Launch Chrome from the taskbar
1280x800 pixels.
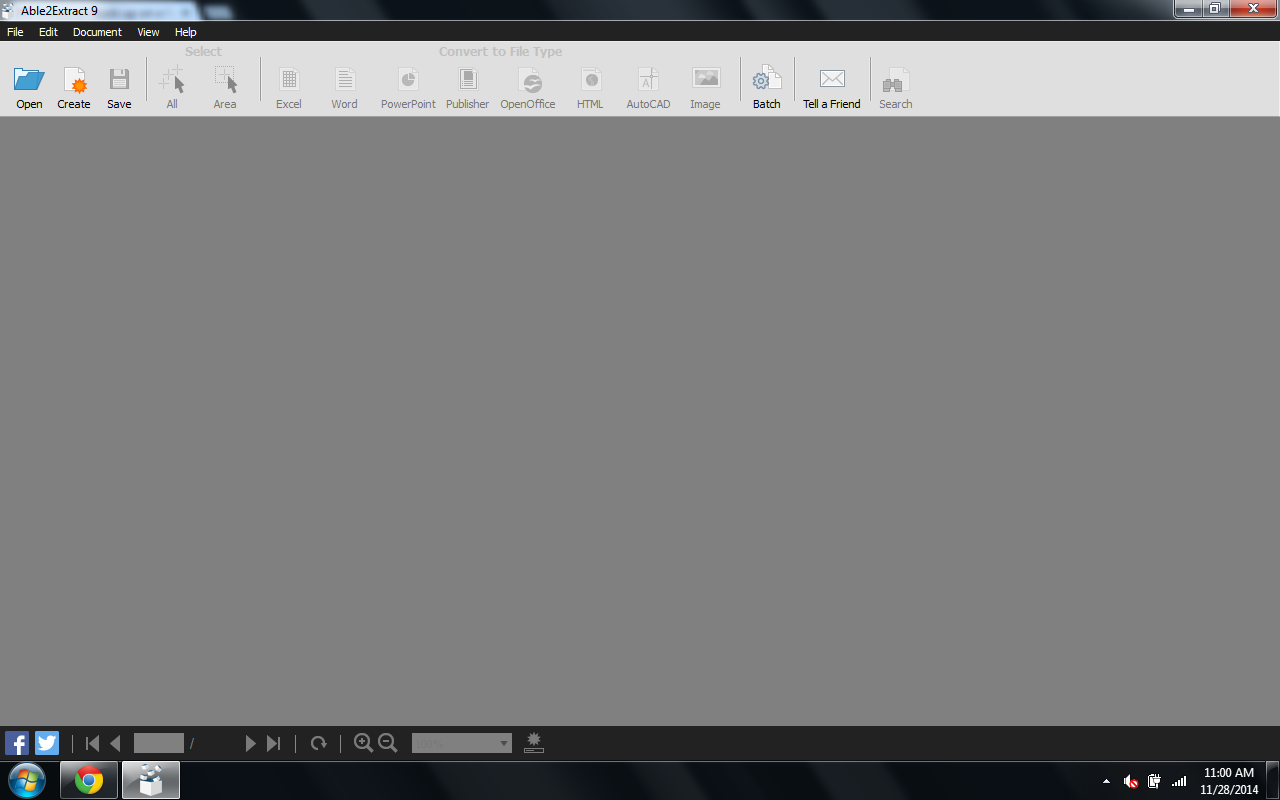tap(89, 780)
